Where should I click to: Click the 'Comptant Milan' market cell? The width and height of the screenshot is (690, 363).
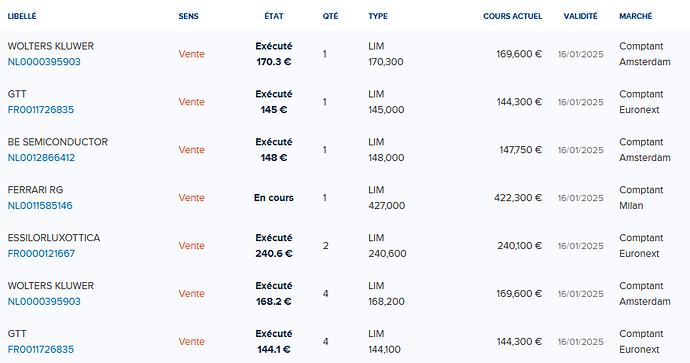click(641, 198)
